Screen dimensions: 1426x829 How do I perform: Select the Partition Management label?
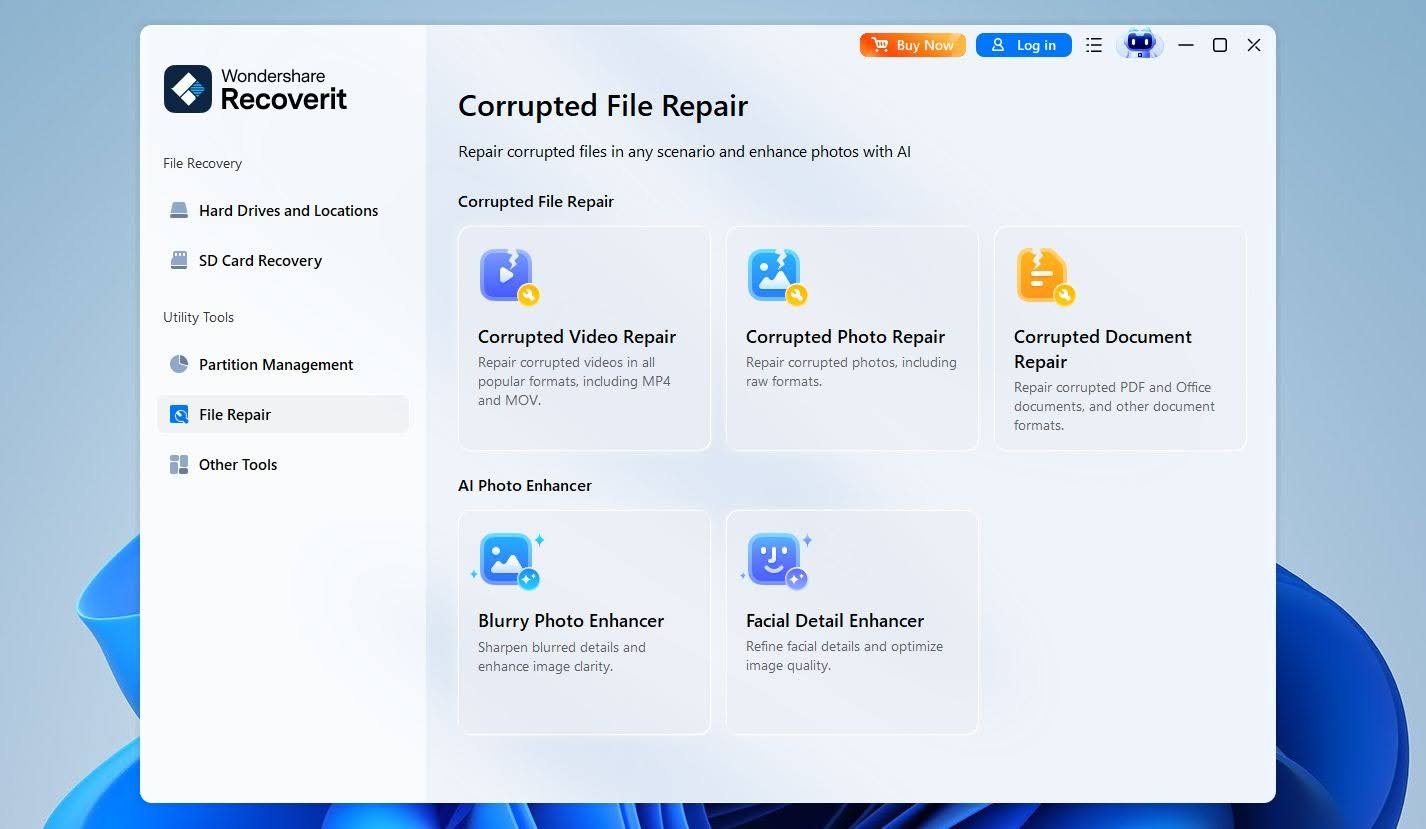tap(276, 364)
